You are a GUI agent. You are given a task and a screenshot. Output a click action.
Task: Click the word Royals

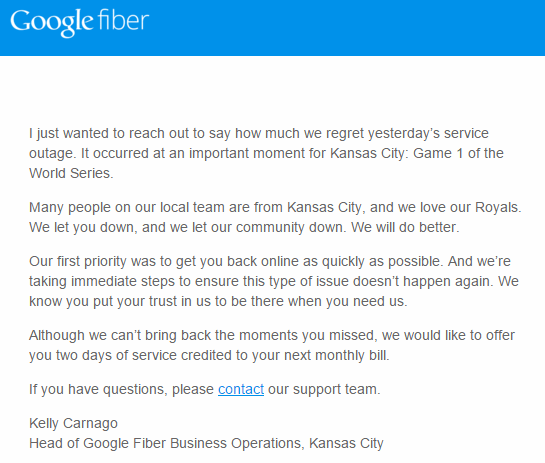(x=498, y=208)
